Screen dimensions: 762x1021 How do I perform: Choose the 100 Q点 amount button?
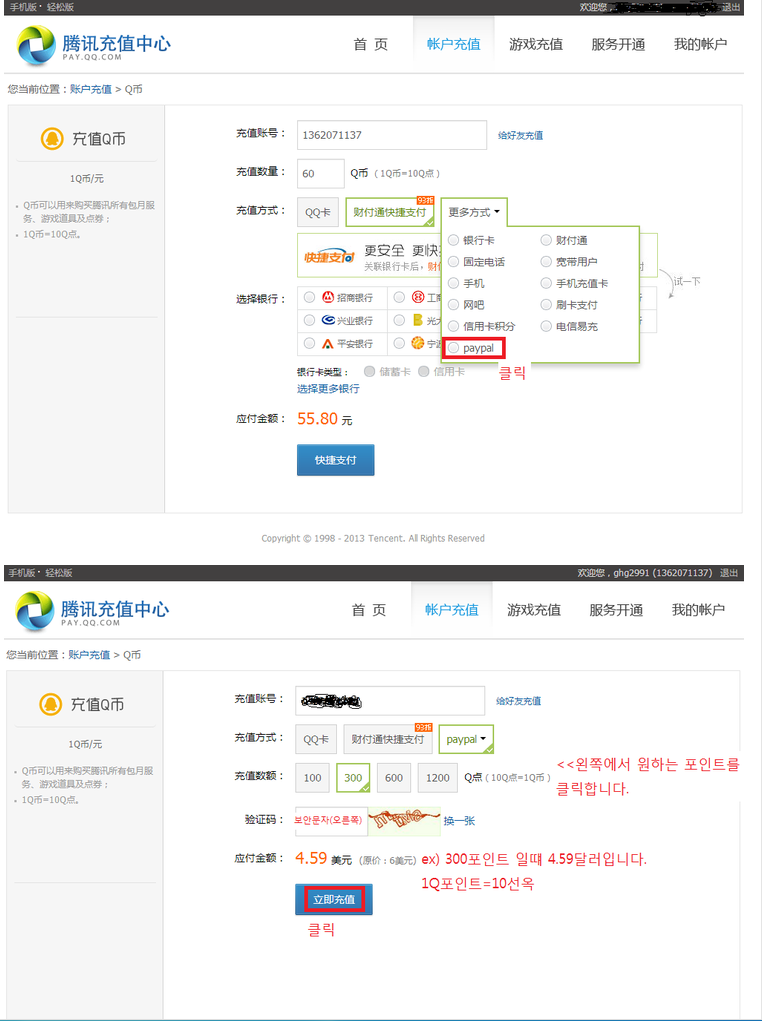313,777
